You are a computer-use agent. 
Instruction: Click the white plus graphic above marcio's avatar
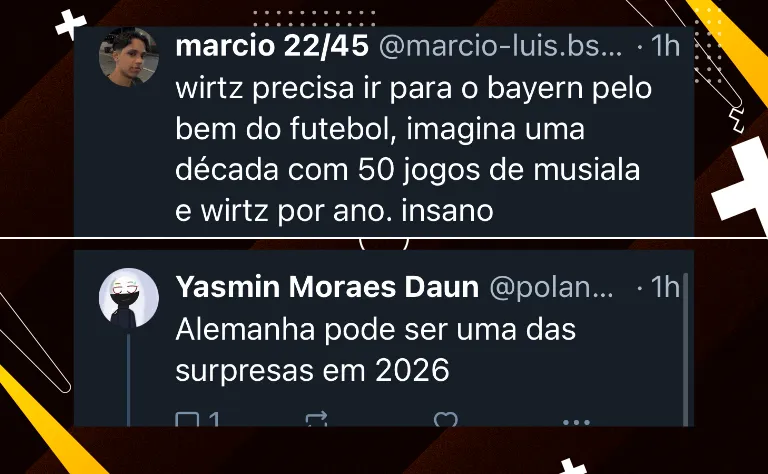(71, 24)
